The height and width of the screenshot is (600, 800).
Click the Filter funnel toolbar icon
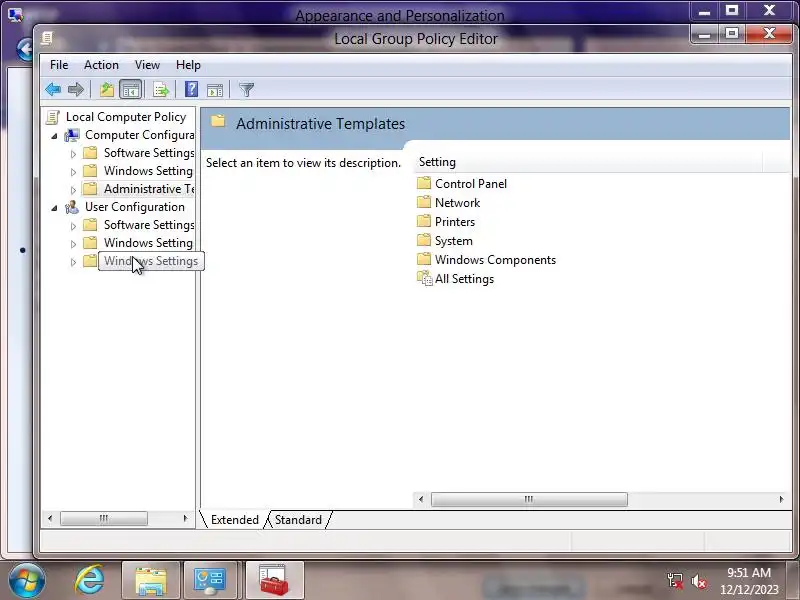pyautogui.click(x=246, y=90)
